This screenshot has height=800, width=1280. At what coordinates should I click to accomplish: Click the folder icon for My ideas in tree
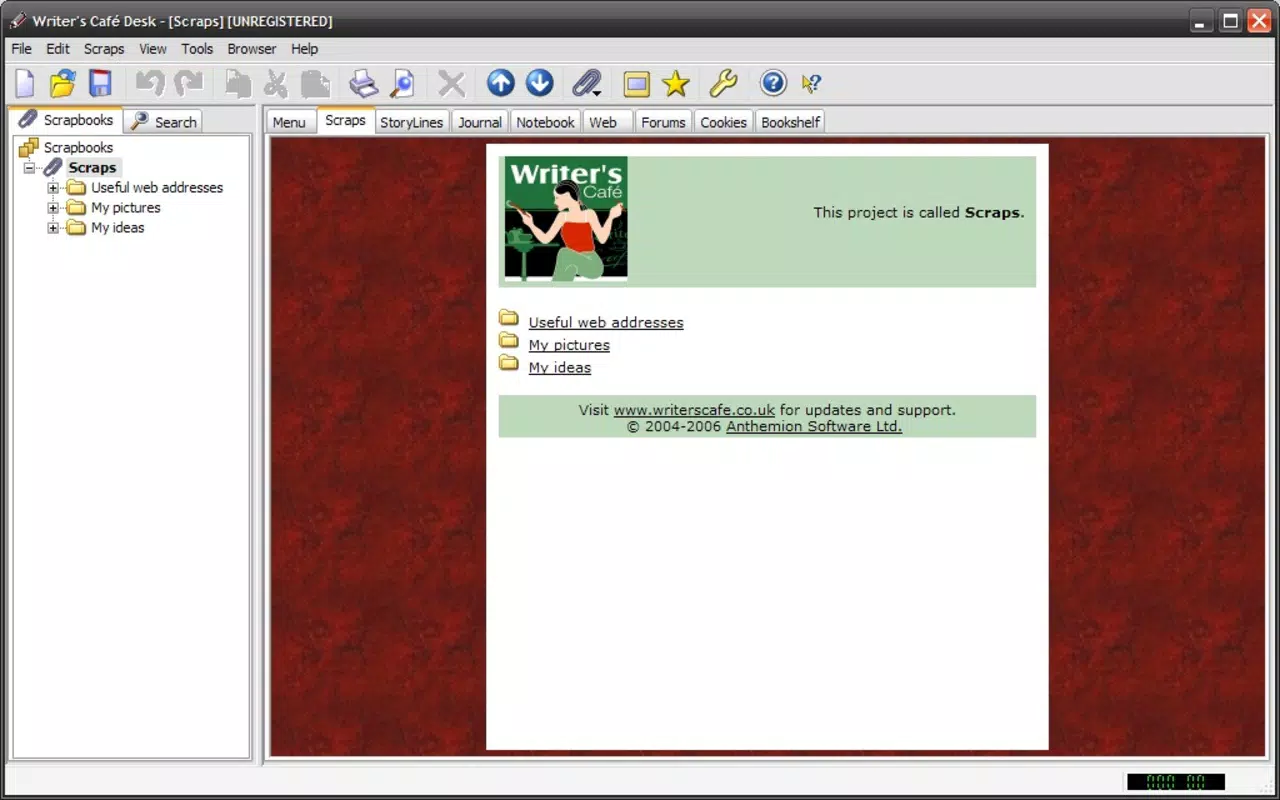tap(77, 228)
